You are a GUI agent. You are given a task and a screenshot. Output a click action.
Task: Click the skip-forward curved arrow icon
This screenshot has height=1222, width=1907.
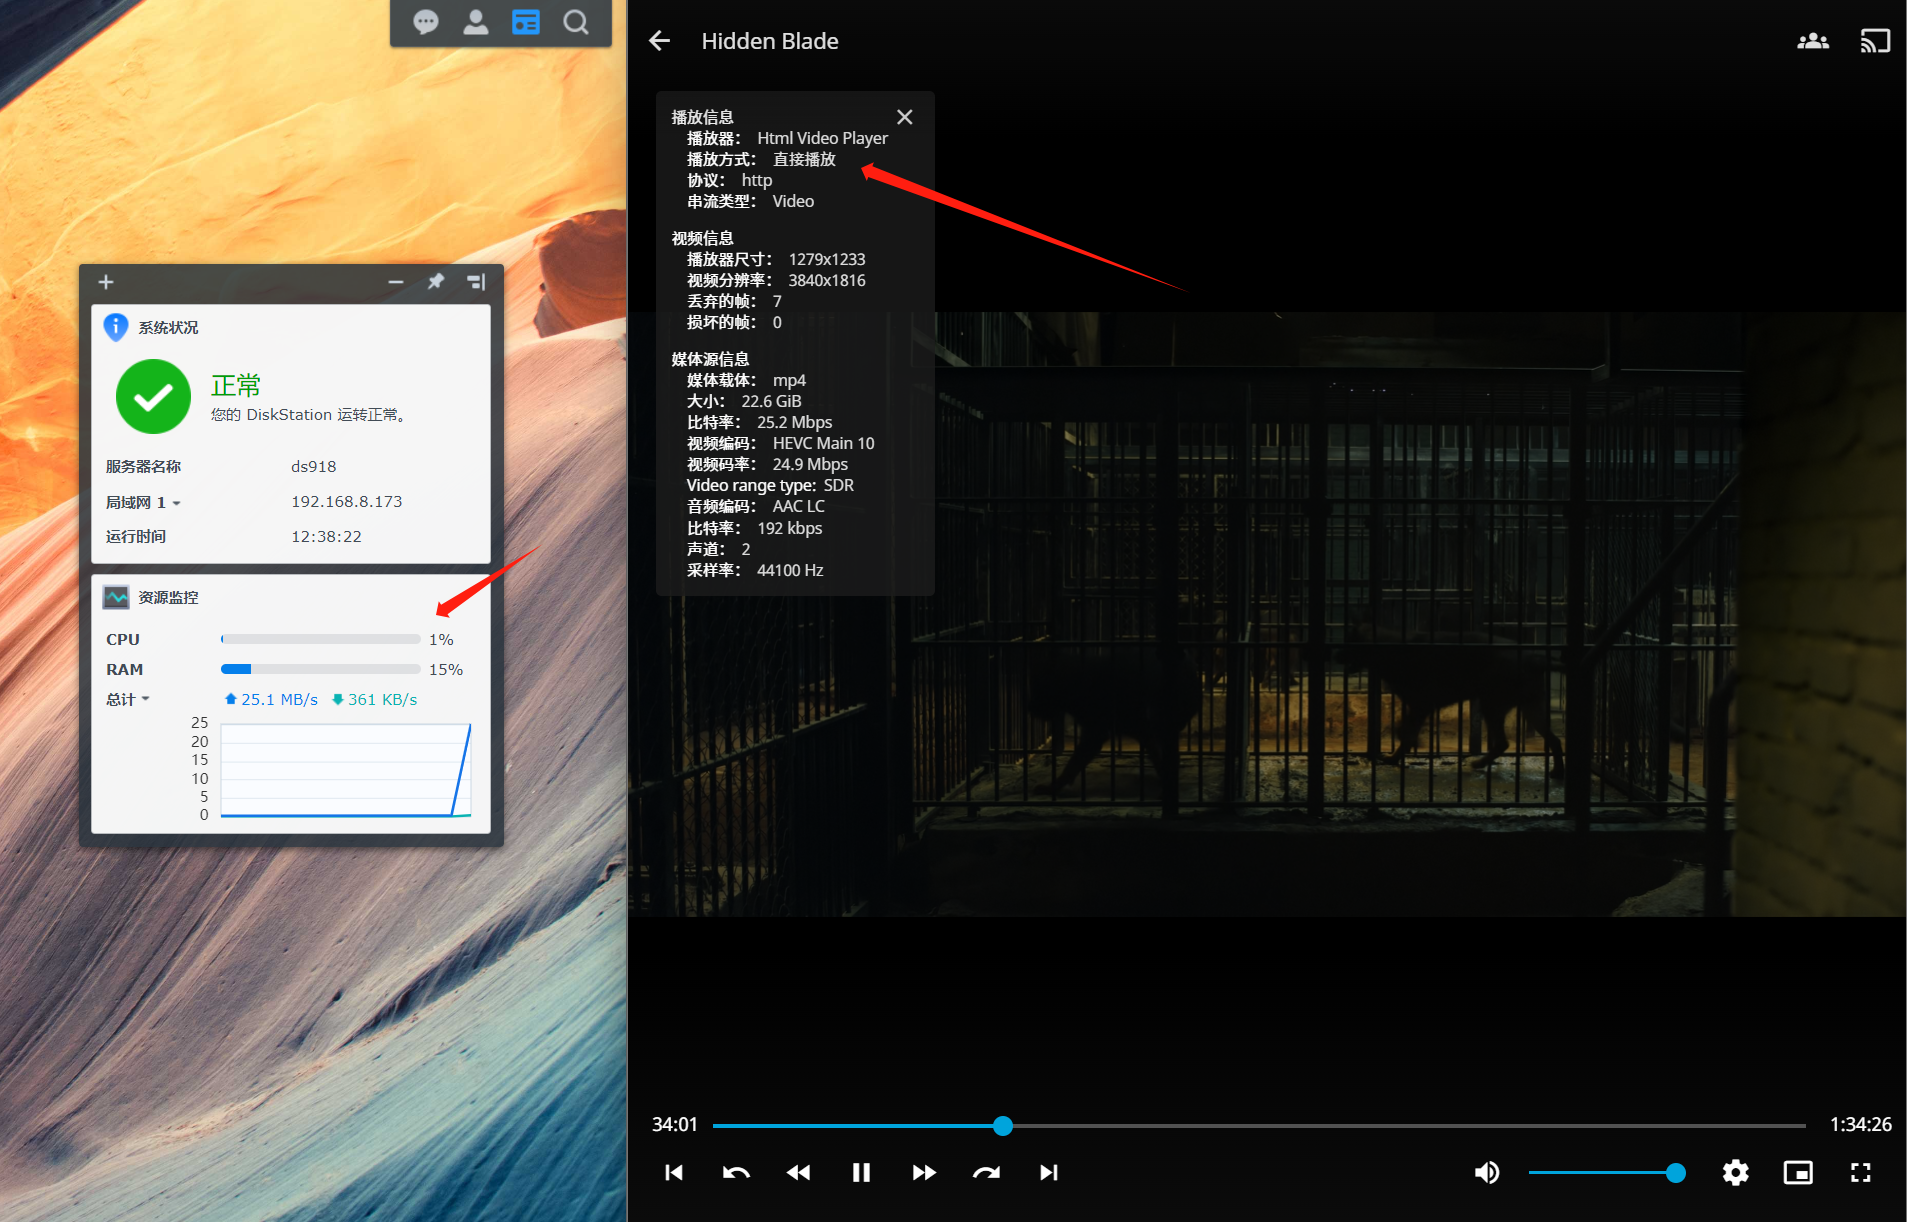point(986,1172)
